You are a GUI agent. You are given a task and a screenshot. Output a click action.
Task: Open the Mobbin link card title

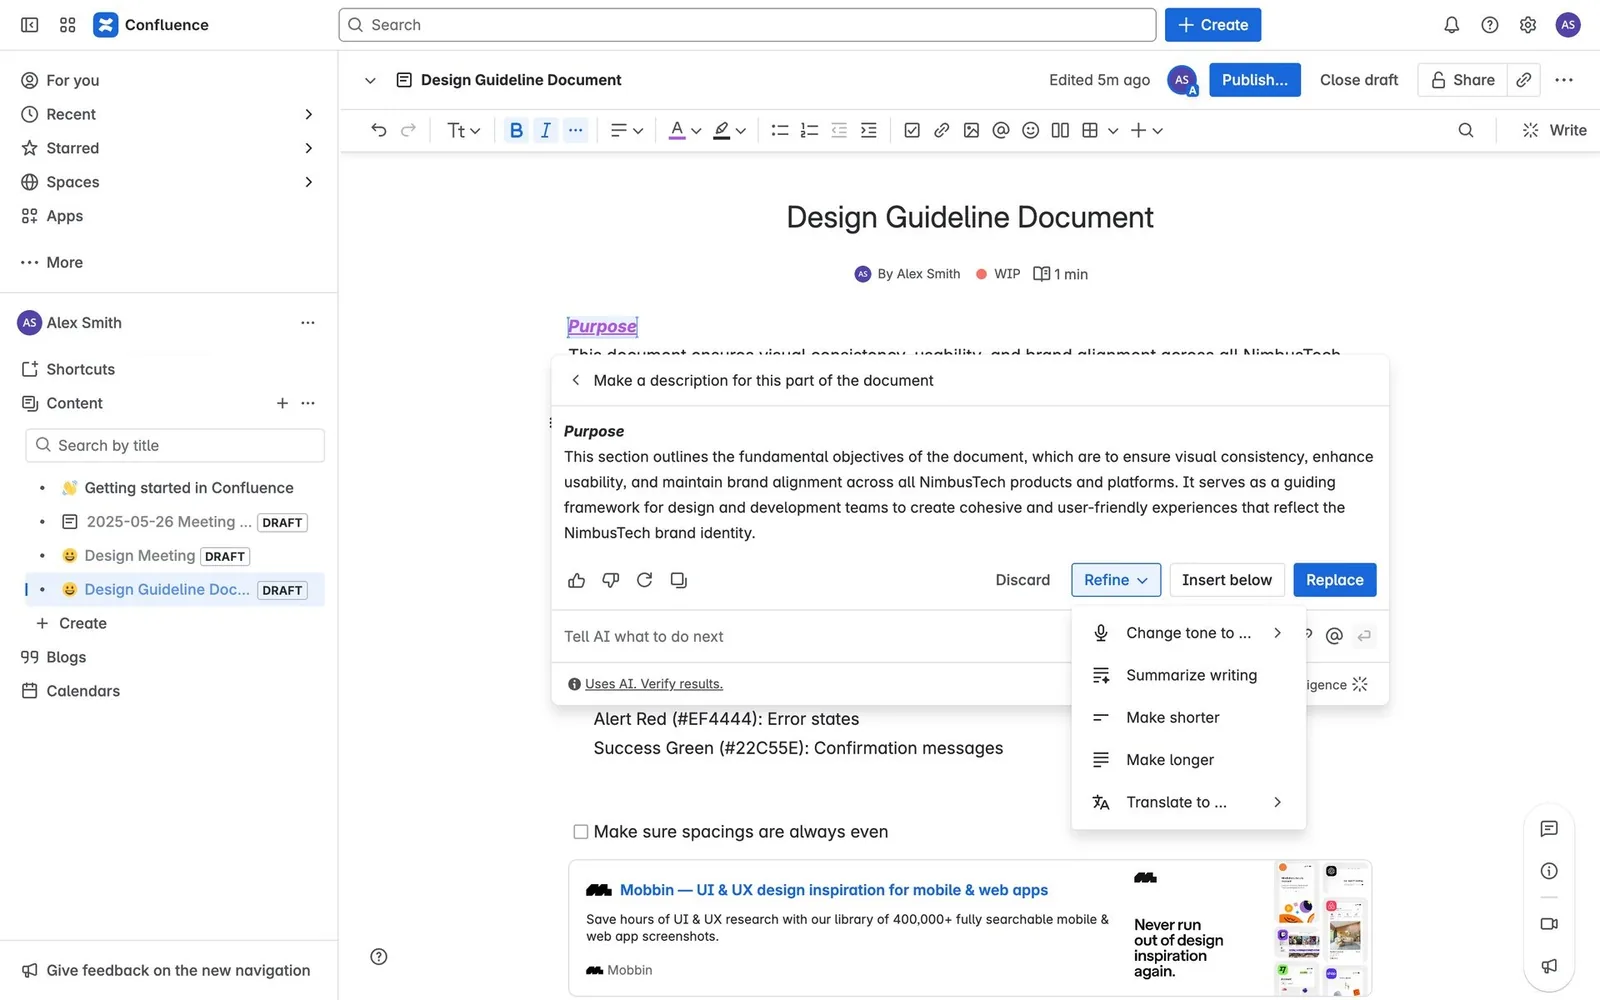click(x=834, y=890)
